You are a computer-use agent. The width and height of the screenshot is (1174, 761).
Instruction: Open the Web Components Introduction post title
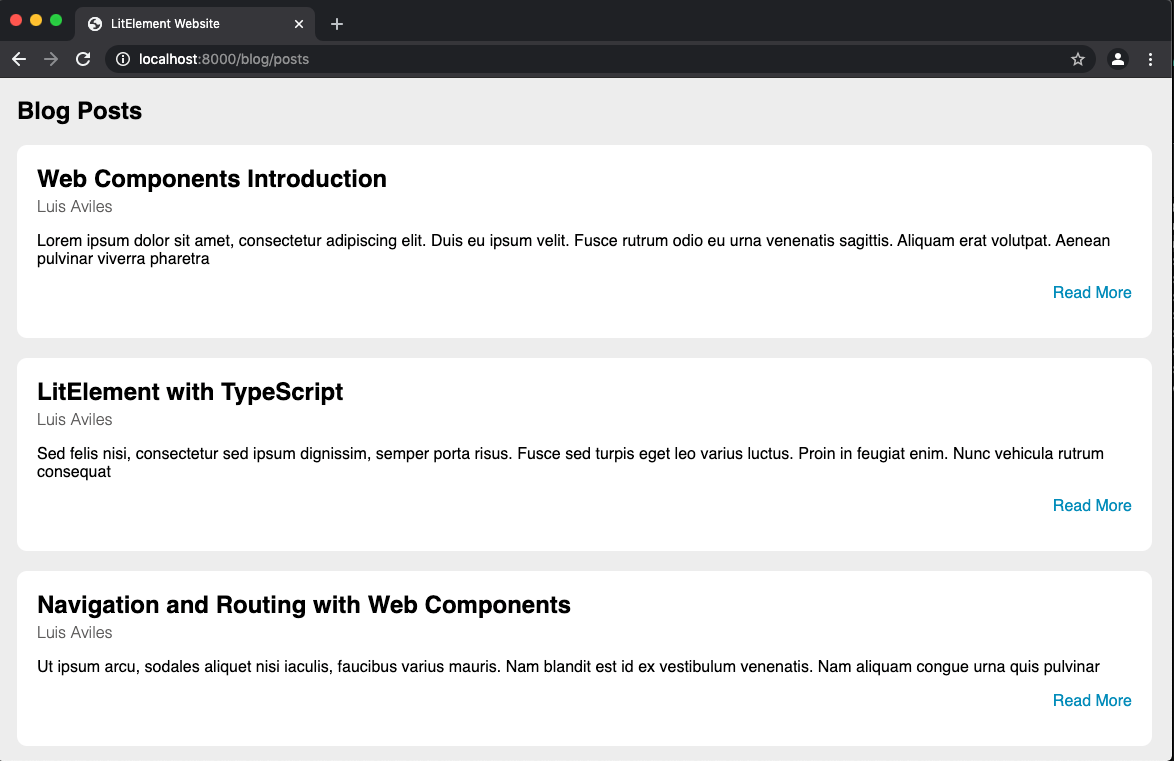click(x=211, y=178)
